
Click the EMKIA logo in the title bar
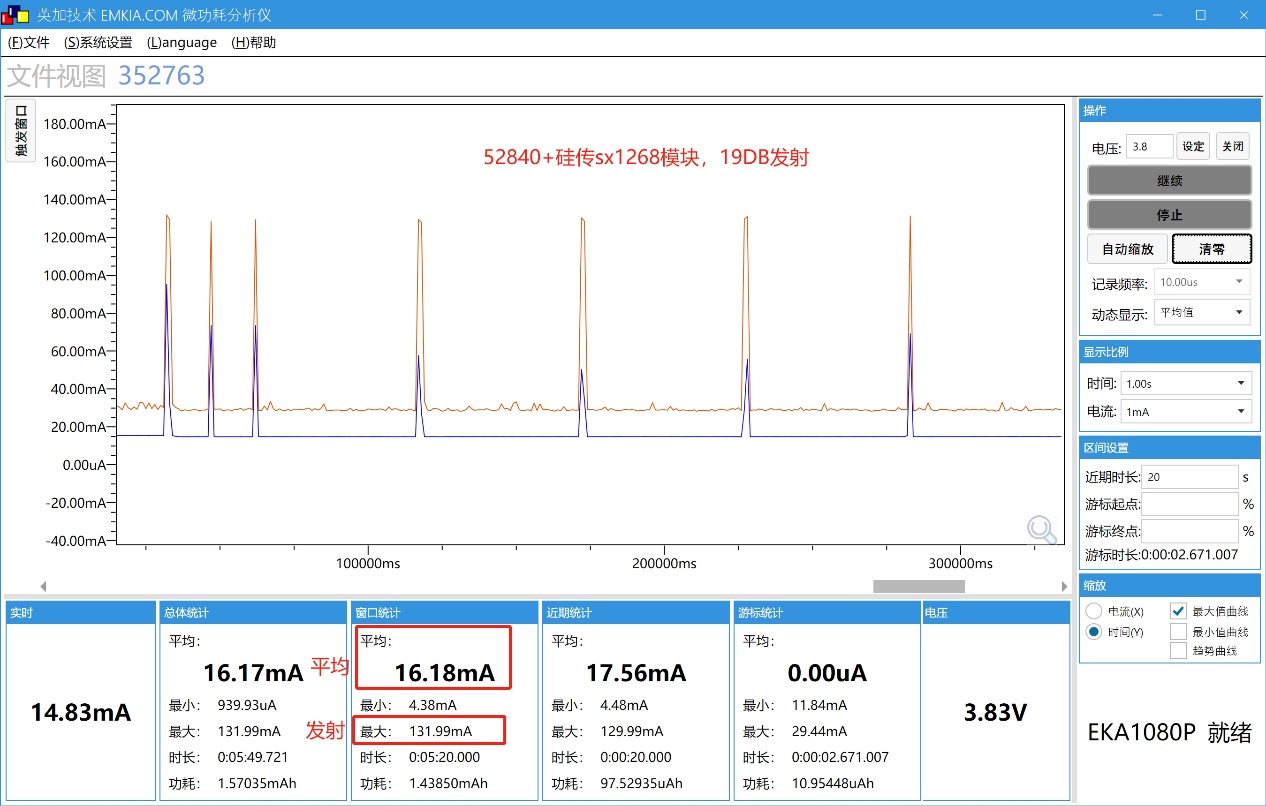tap(14, 14)
